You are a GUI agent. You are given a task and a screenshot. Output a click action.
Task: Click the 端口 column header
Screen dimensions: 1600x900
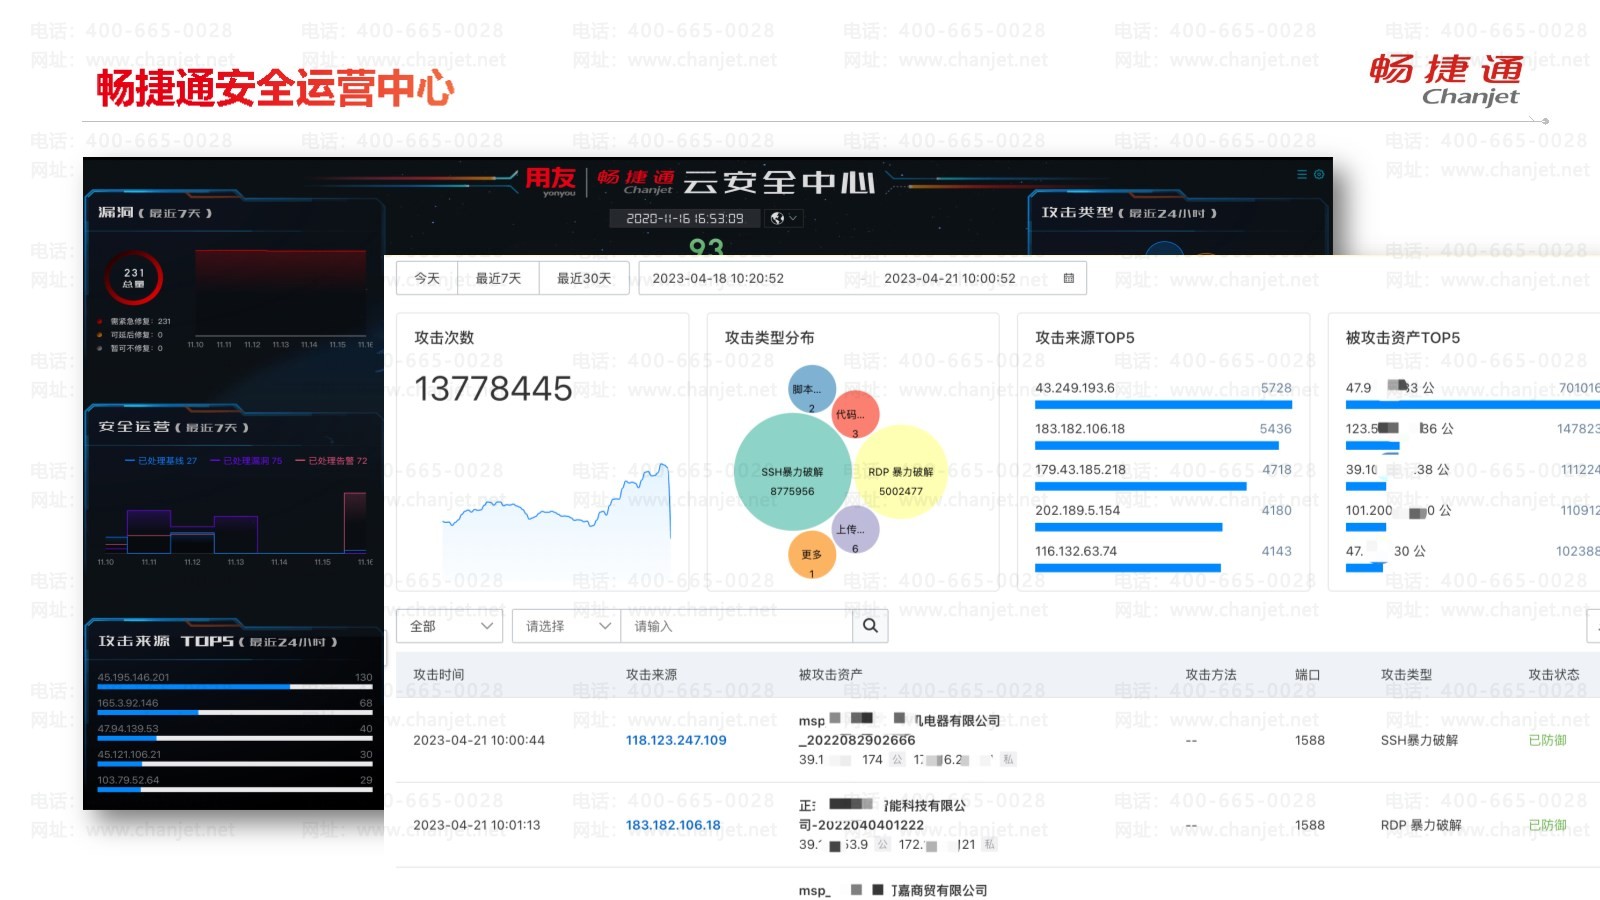[x=1307, y=675]
